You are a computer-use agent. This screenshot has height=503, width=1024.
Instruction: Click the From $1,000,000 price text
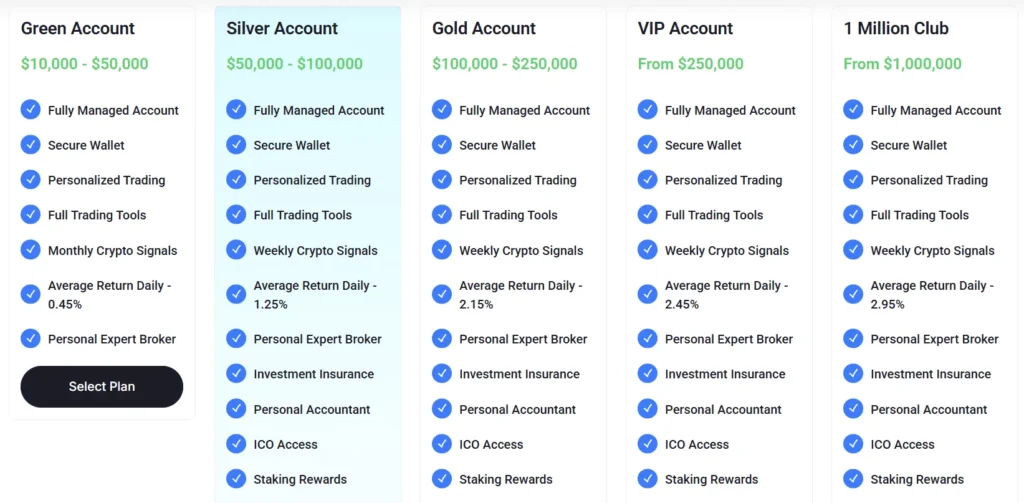(902, 64)
